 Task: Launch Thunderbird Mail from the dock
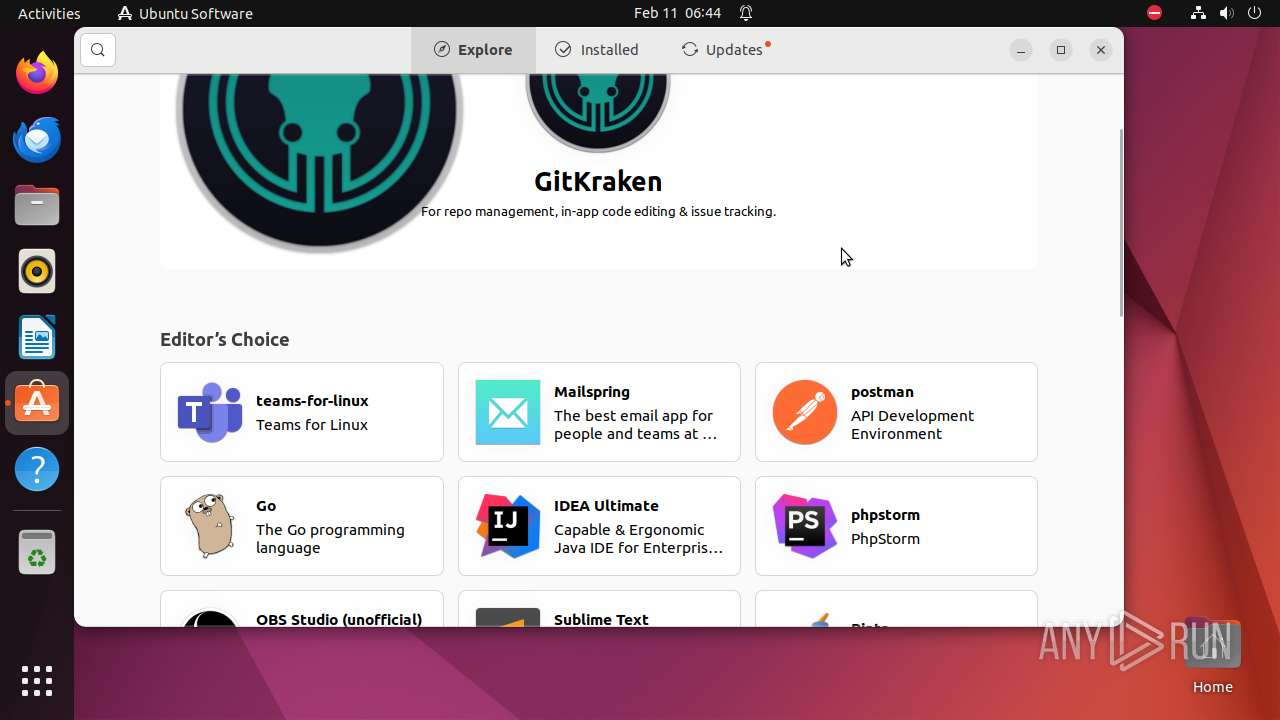37,139
